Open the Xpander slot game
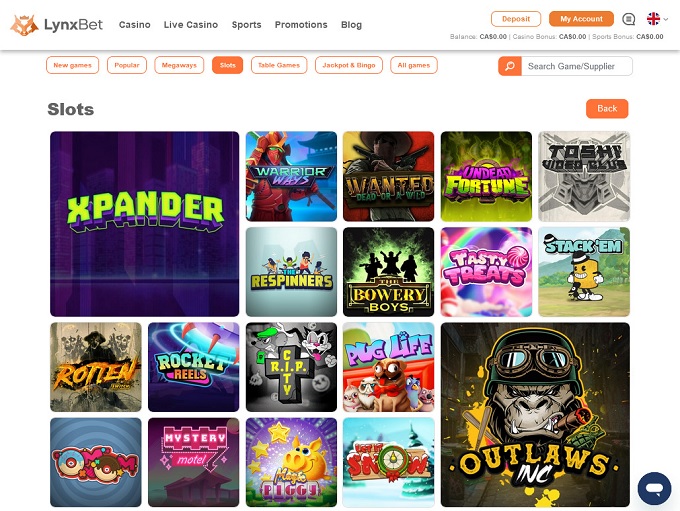 point(144,224)
